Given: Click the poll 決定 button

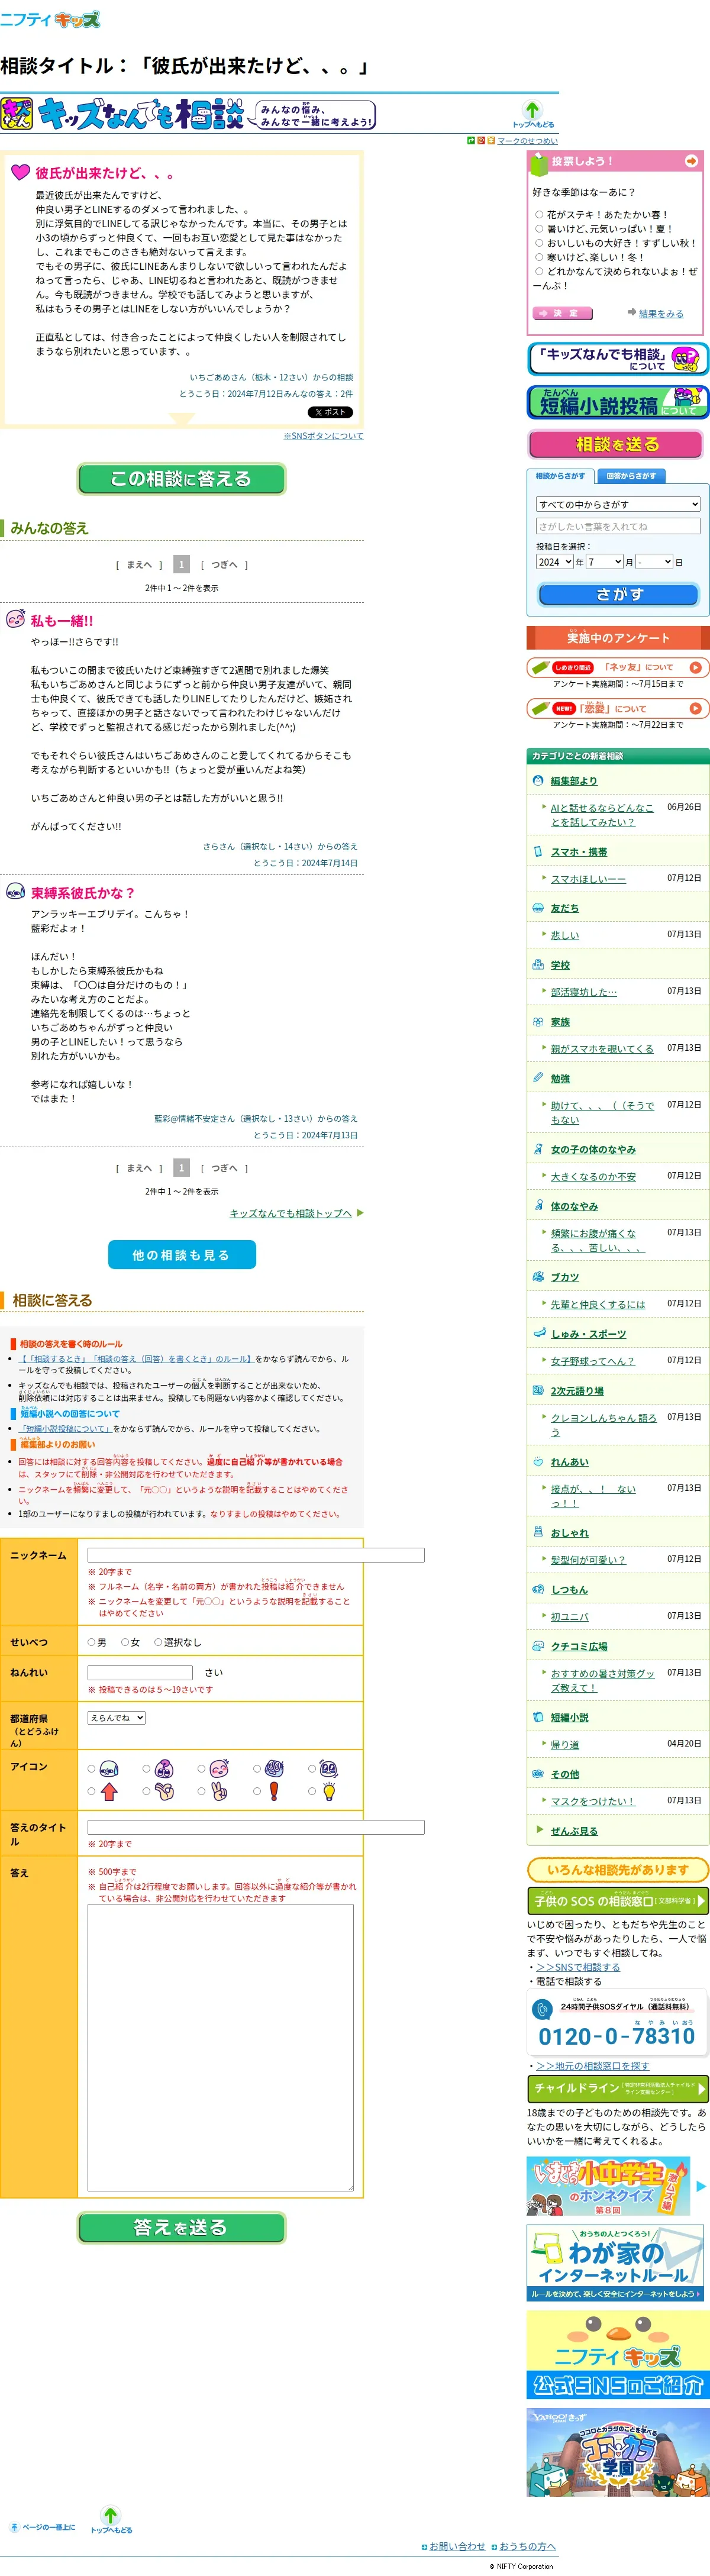Looking at the screenshot, I should (563, 313).
